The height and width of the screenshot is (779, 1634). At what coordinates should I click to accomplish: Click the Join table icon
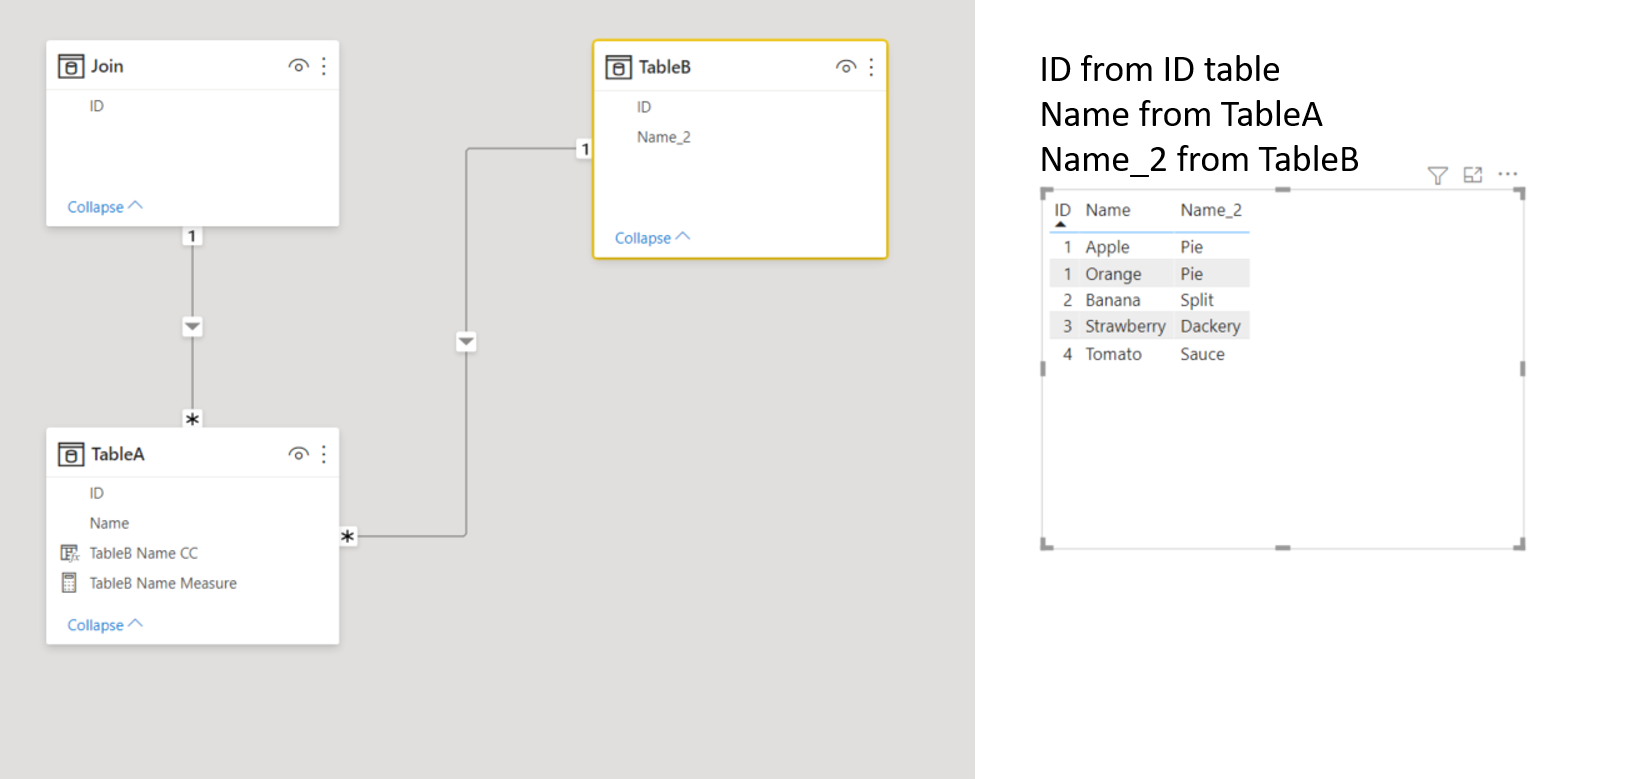[70, 66]
